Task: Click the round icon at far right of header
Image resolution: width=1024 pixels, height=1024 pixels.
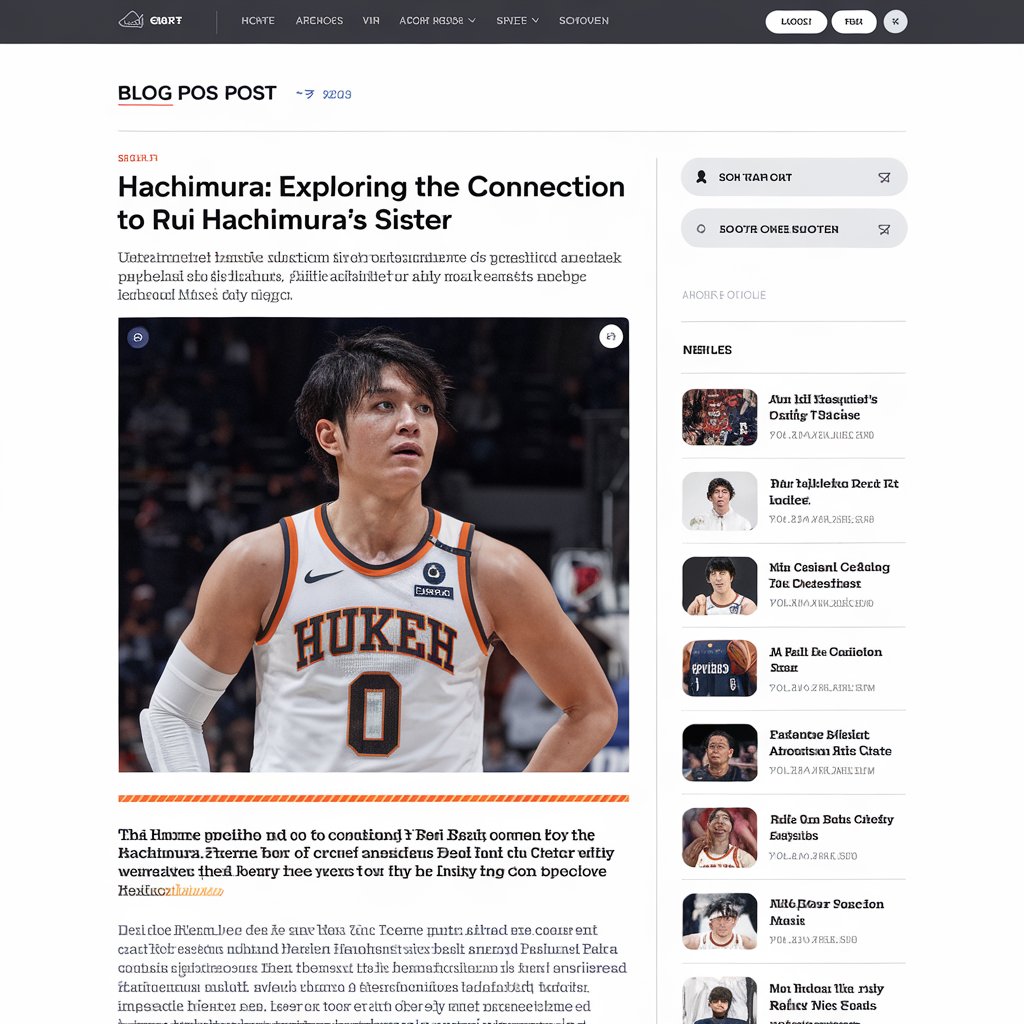Action: pos(895,22)
